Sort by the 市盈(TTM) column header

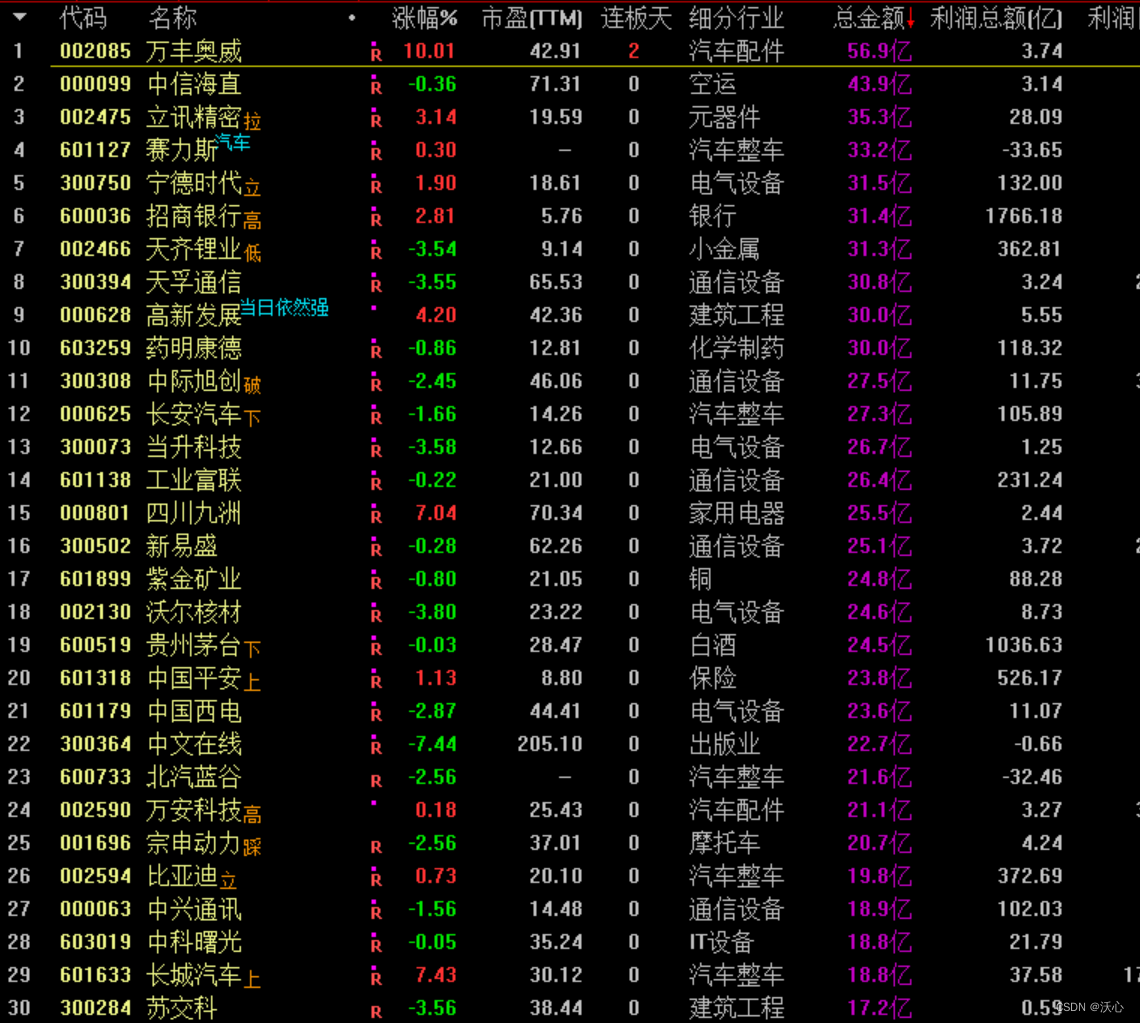[x=531, y=18]
